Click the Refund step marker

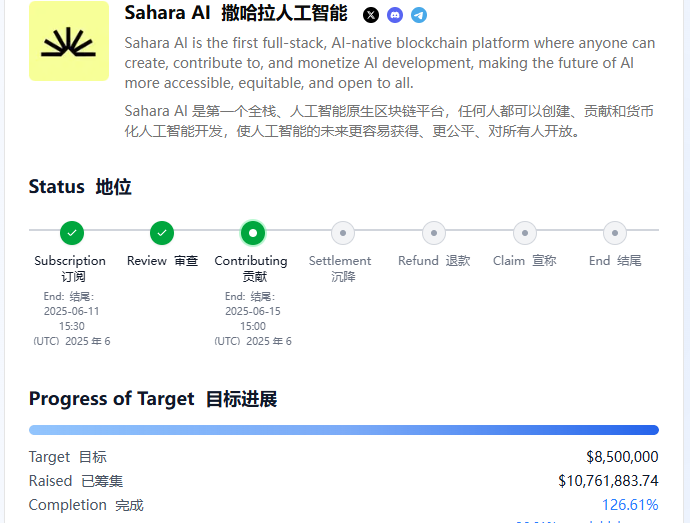point(434,232)
